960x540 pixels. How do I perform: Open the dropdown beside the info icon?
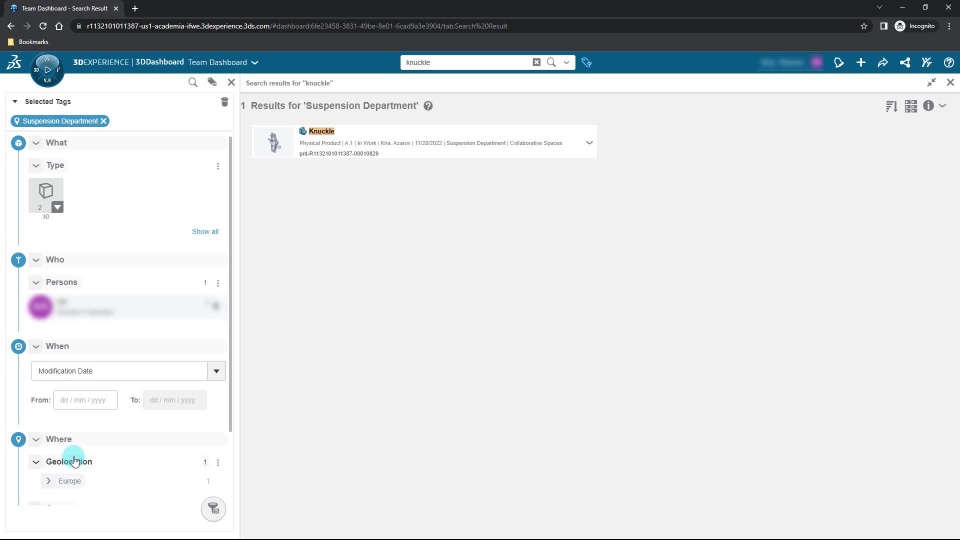pos(943,105)
